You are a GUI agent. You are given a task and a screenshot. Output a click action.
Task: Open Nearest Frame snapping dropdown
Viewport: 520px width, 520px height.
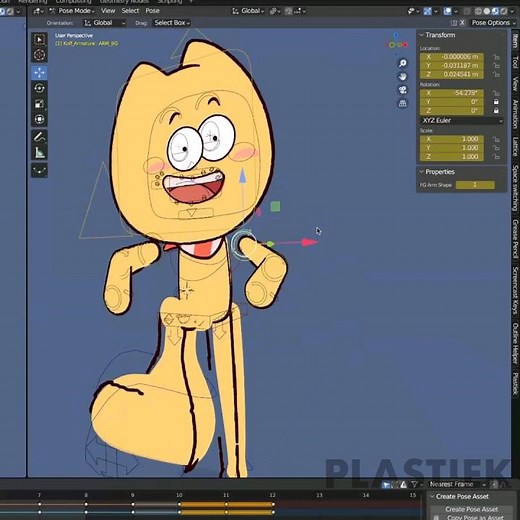tap(457, 484)
